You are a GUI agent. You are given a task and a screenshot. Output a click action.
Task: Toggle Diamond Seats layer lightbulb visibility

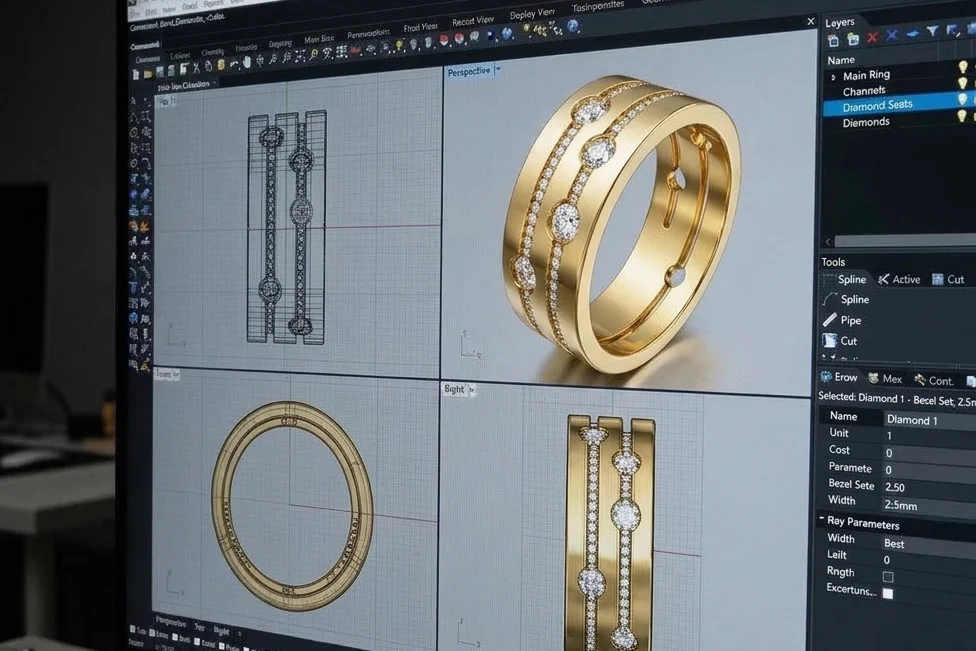click(x=962, y=99)
